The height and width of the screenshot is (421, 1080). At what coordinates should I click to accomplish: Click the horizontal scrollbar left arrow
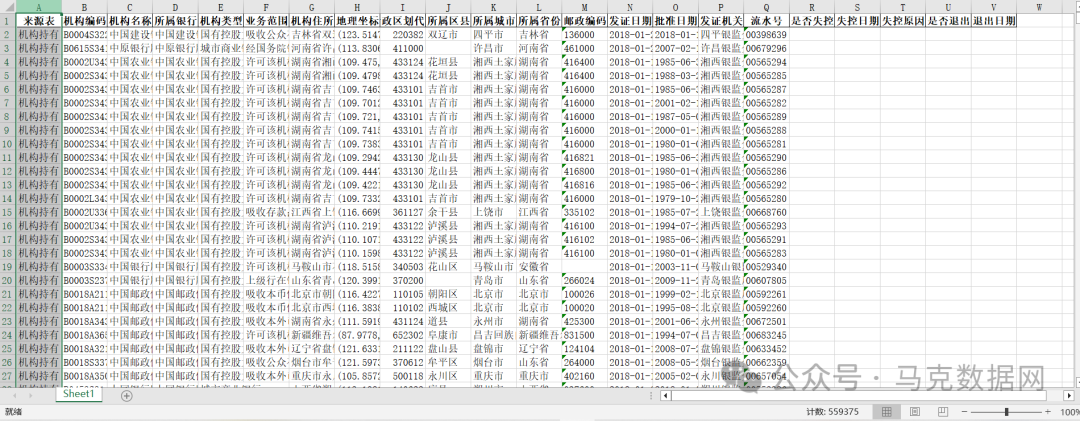(x=665, y=396)
